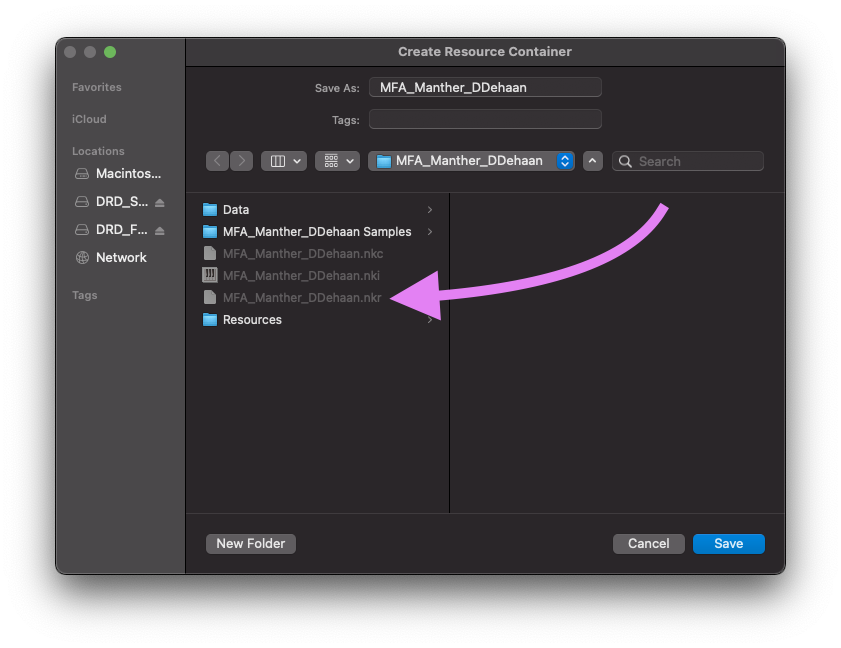The height and width of the screenshot is (648, 841).
Task: Open Network in the sidebar
Action: click(x=121, y=258)
